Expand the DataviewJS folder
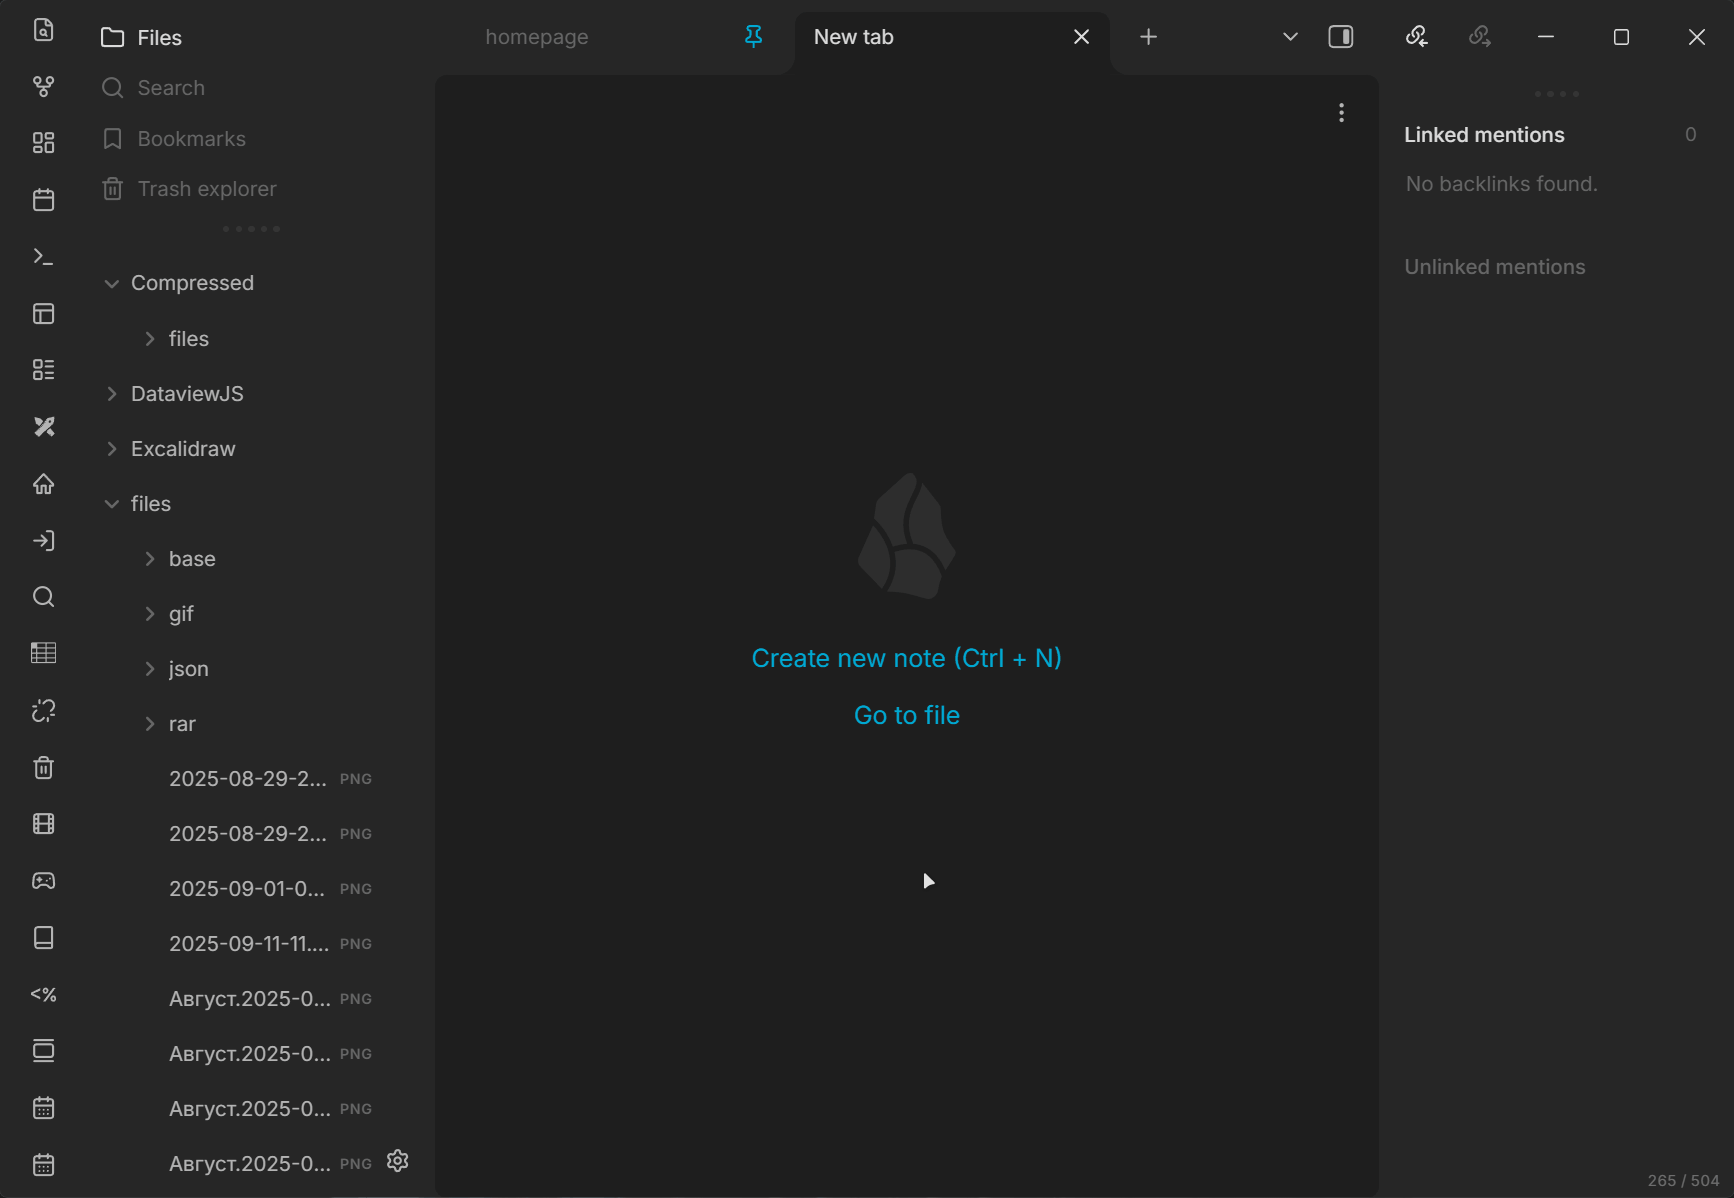The image size is (1734, 1198). click(x=111, y=394)
